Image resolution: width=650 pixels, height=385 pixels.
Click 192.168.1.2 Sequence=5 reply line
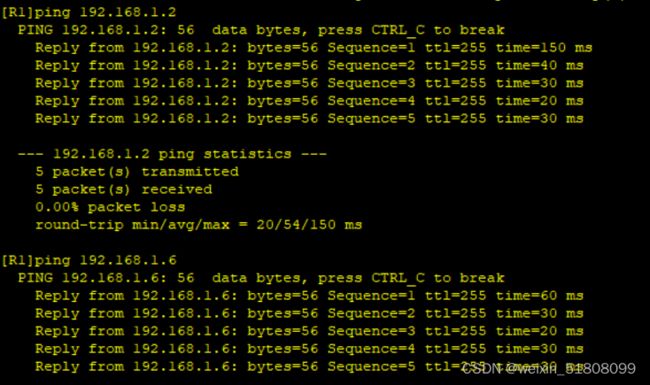pyautogui.click(x=309, y=119)
